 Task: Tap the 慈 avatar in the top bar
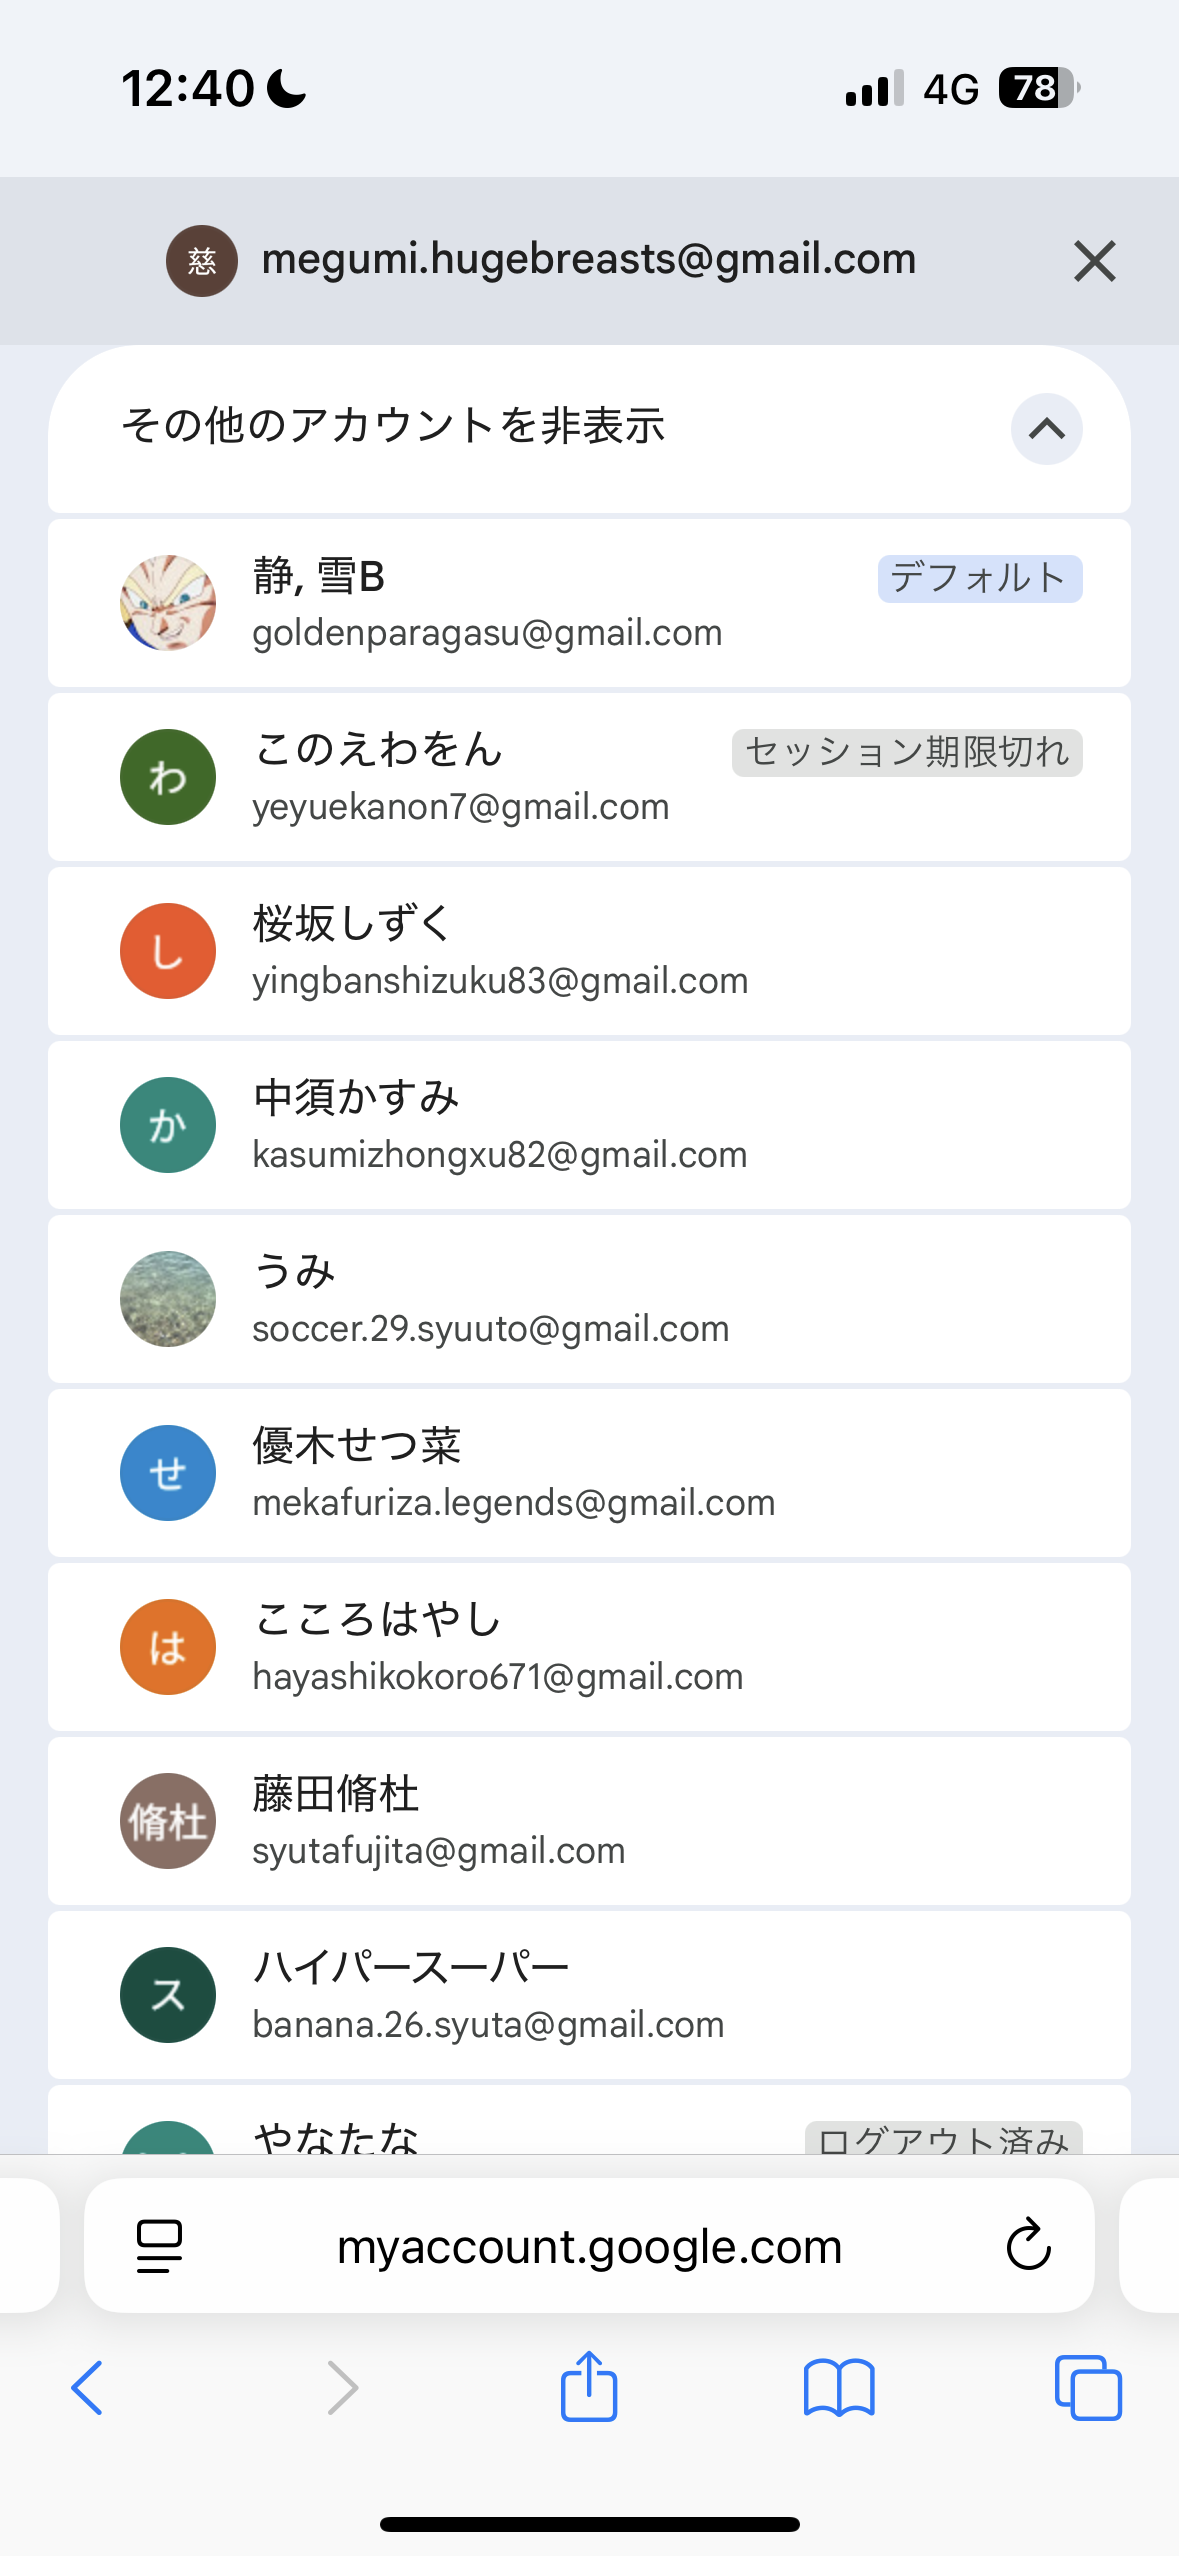[x=202, y=261]
